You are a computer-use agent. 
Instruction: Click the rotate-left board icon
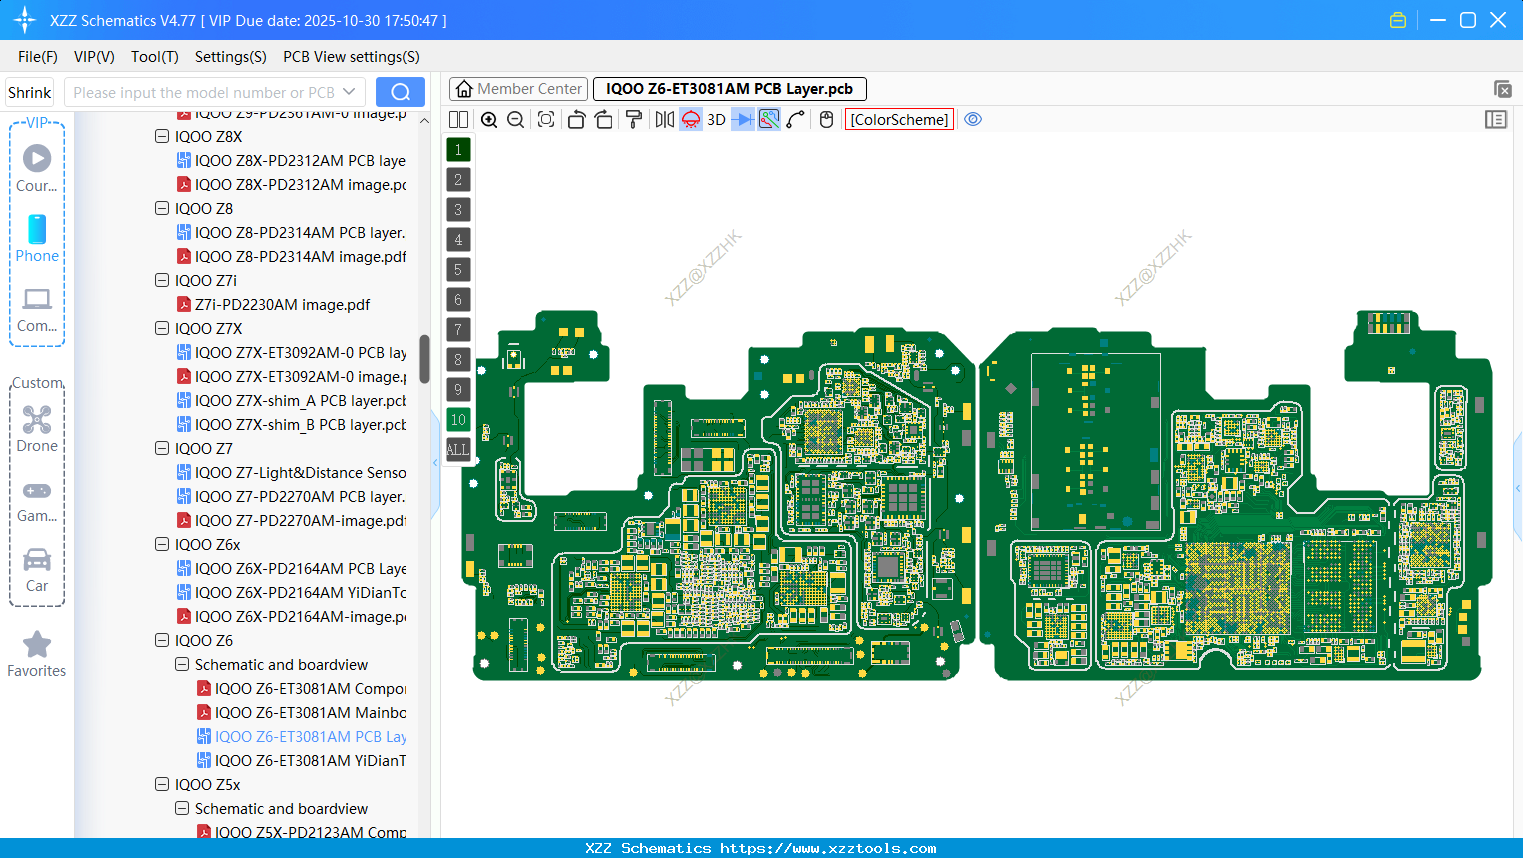point(576,119)
